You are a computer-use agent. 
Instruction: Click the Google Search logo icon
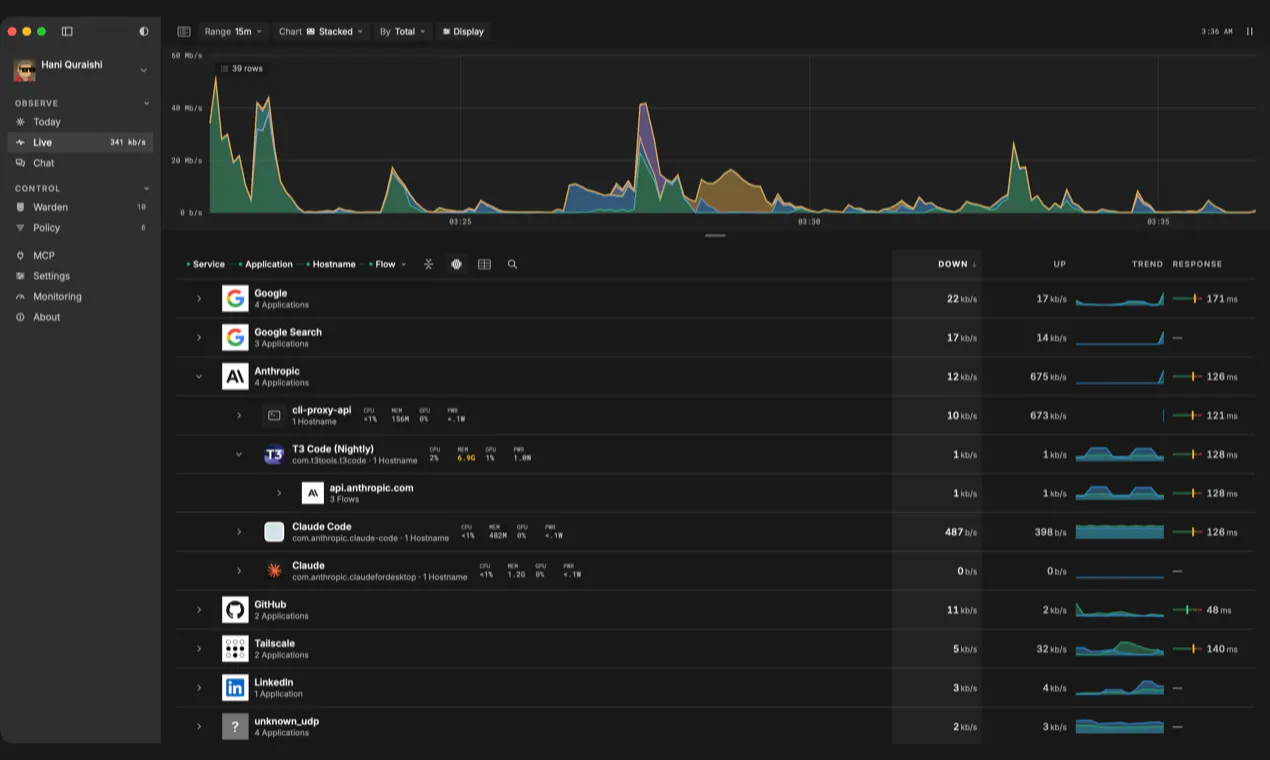tap(235, 338)
